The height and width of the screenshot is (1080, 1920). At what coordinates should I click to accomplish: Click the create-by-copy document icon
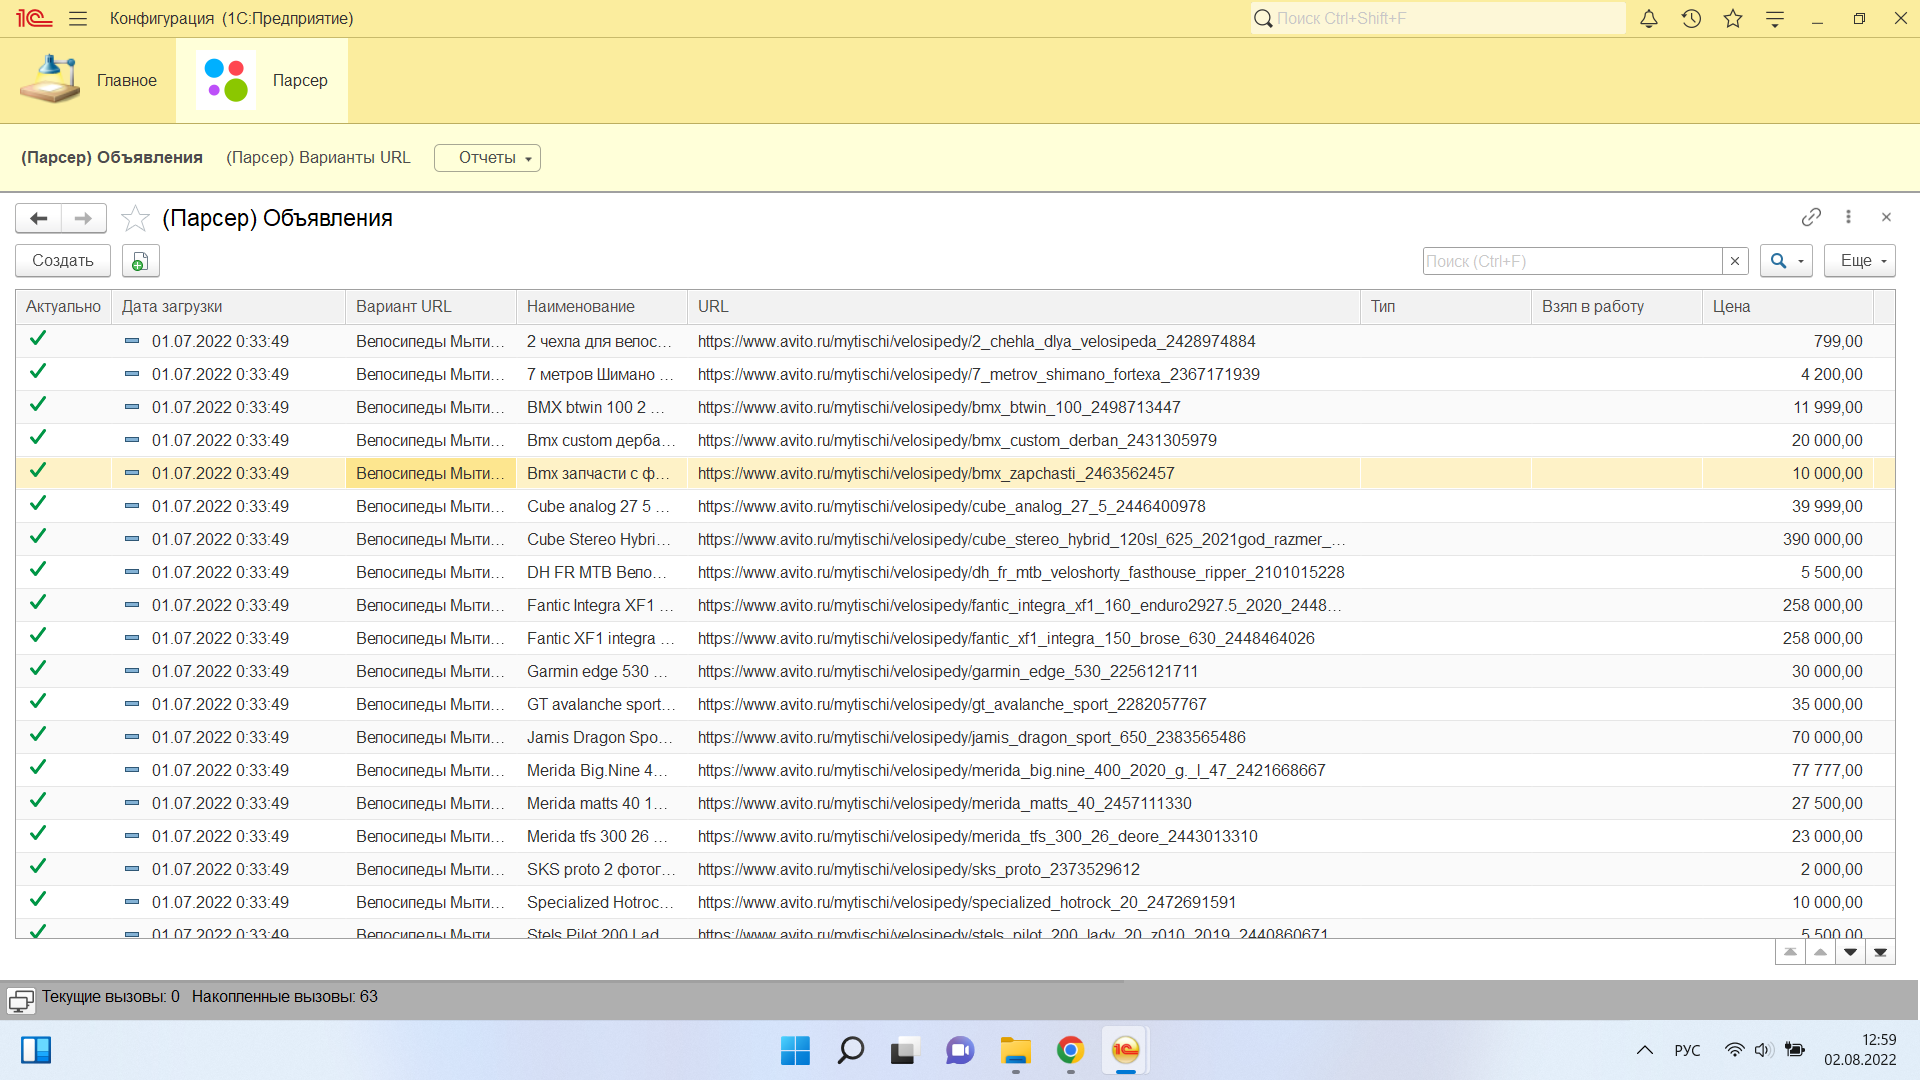(140, 261)
